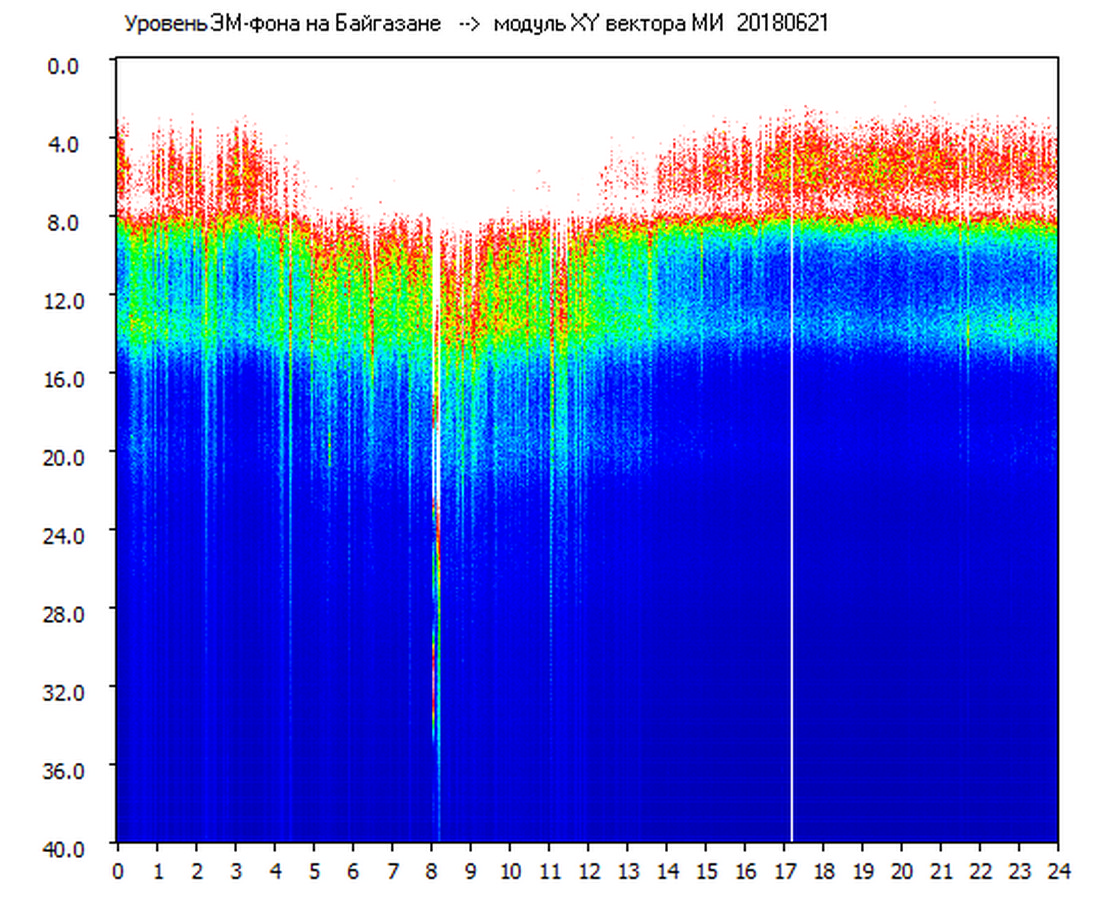The width and height of the screenshot is (1096, 900).
Task: Click the x-axis tick label 8
Action: pyautogui.click(x=431, y=870)
